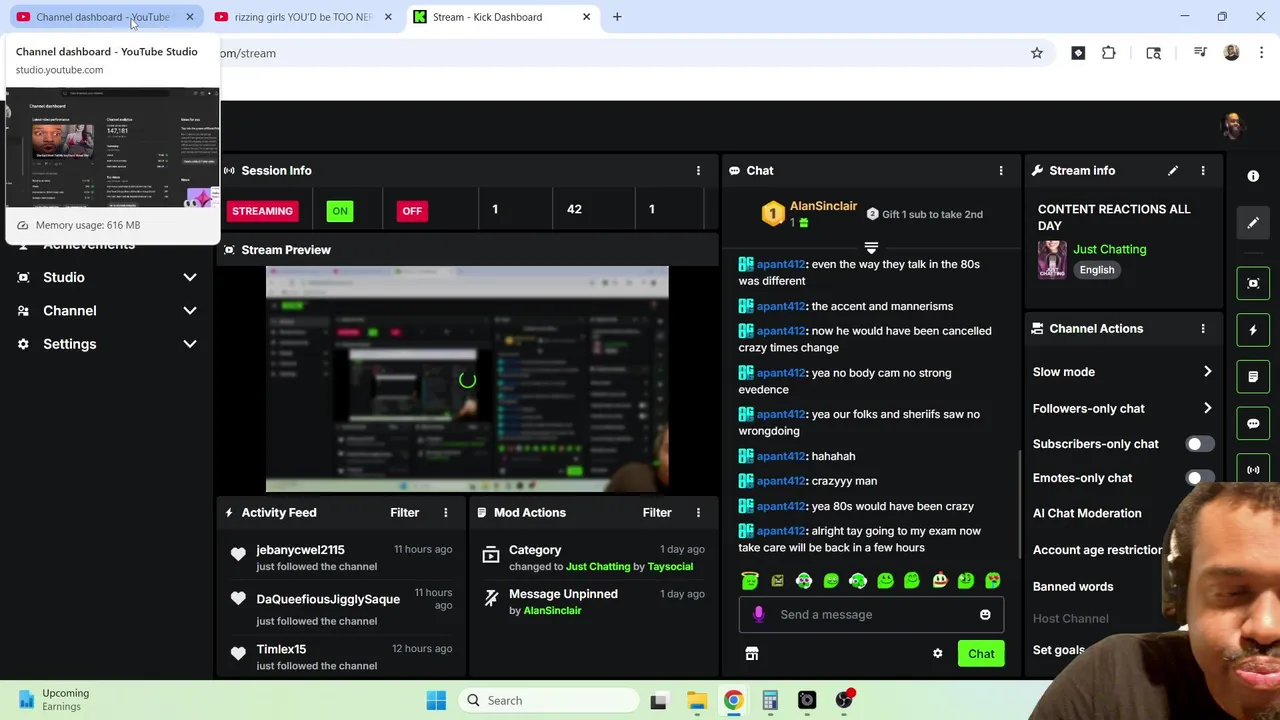Open Stream info three-dot menu

tap(1203, 171)
